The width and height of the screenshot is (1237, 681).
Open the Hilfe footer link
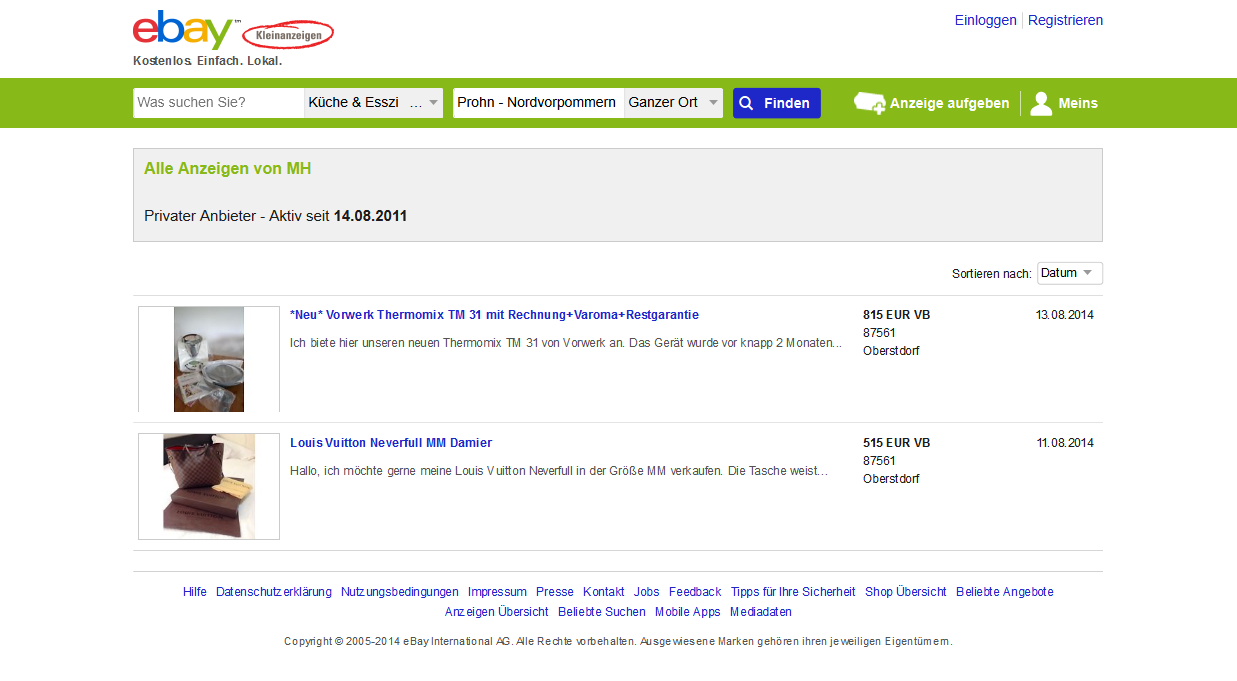coord(195,592)
